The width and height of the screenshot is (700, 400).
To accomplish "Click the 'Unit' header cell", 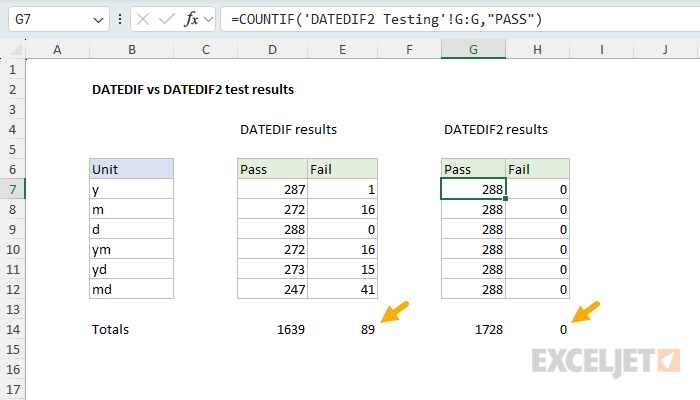I will 131,169.
